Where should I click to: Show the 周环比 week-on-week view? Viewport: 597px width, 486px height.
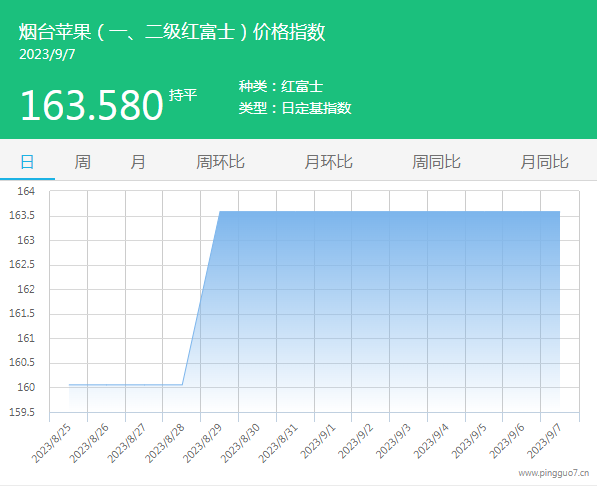pyautogui.click(x=220, y=162)
